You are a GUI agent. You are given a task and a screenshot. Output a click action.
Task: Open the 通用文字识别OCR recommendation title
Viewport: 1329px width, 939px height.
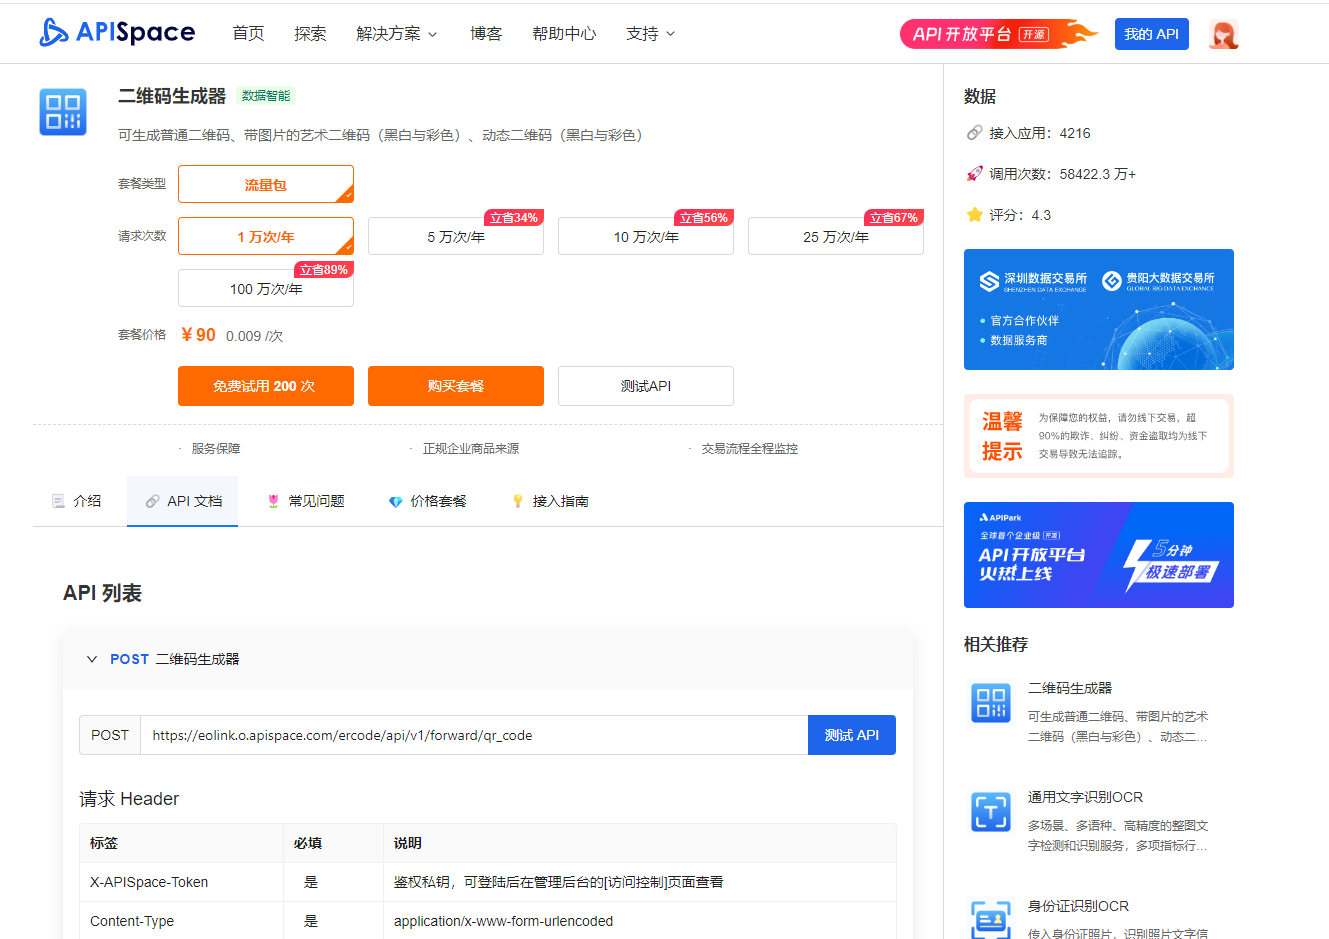click(x=1085, y=797)
